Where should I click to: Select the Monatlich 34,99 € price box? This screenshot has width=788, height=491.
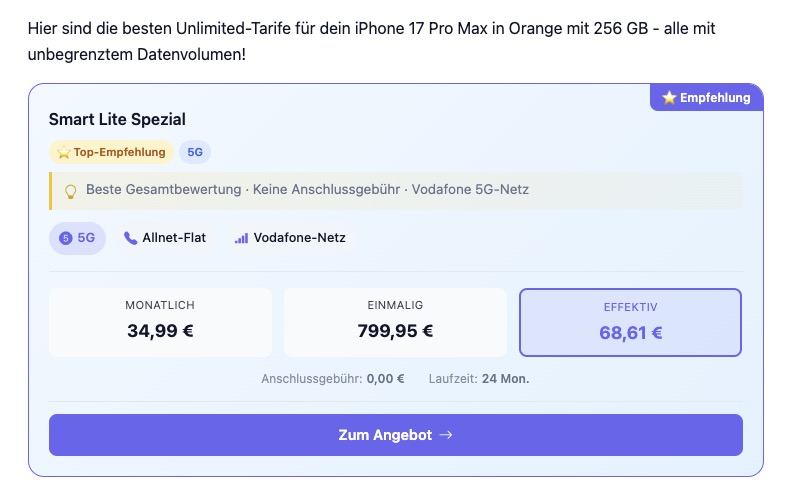(x=160, y=322)
